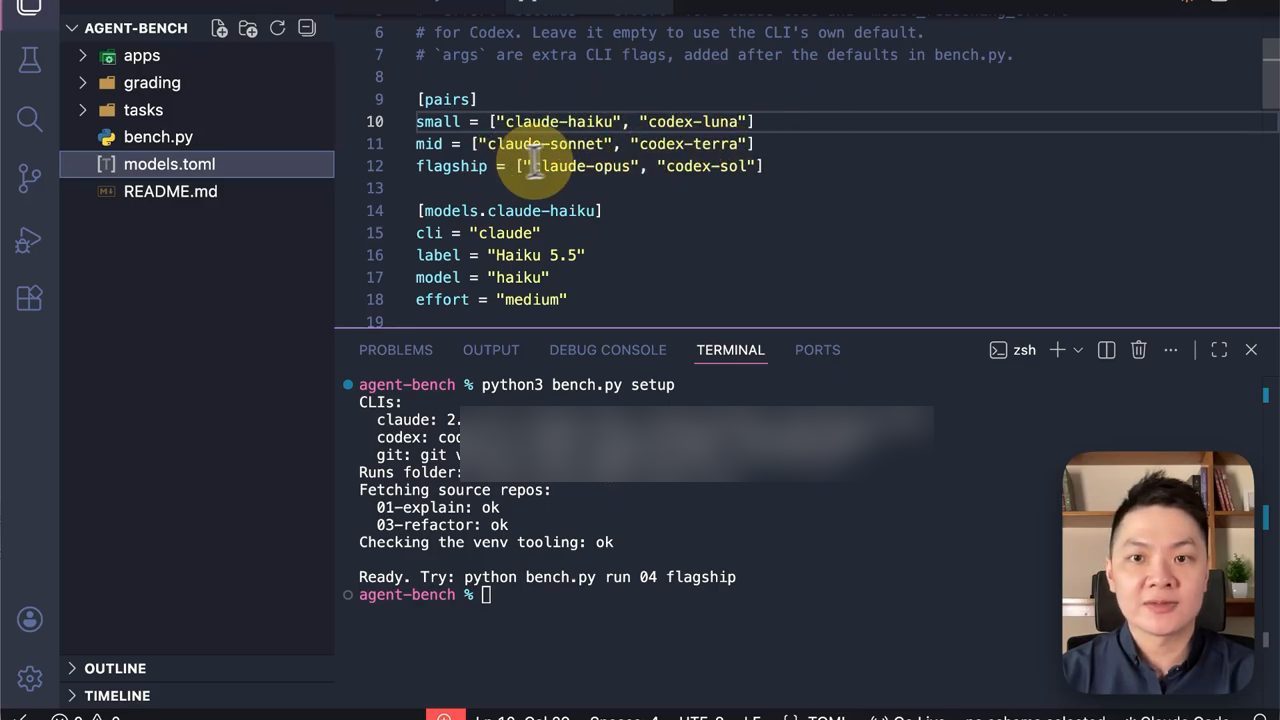
Task: Open the Manage gear icon
Action: [29, 678]
